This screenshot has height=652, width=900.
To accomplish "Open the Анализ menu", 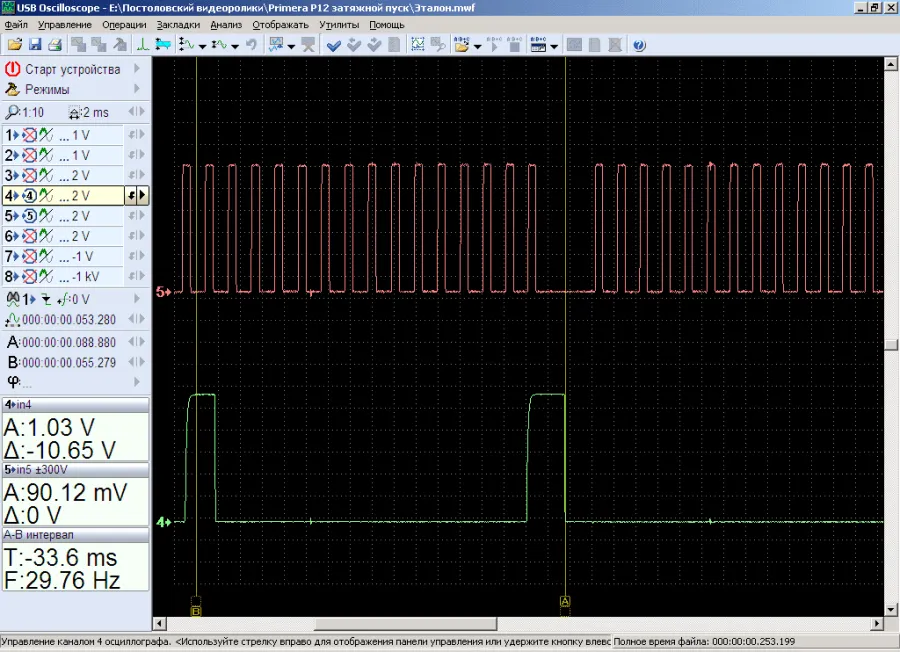I will tap(226, 25).
